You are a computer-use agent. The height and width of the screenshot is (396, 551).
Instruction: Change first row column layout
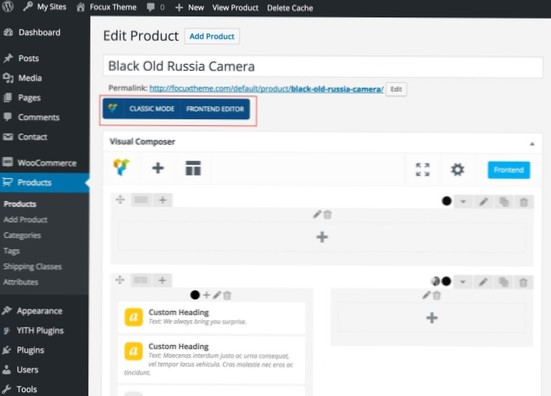[x=141, y=200]
